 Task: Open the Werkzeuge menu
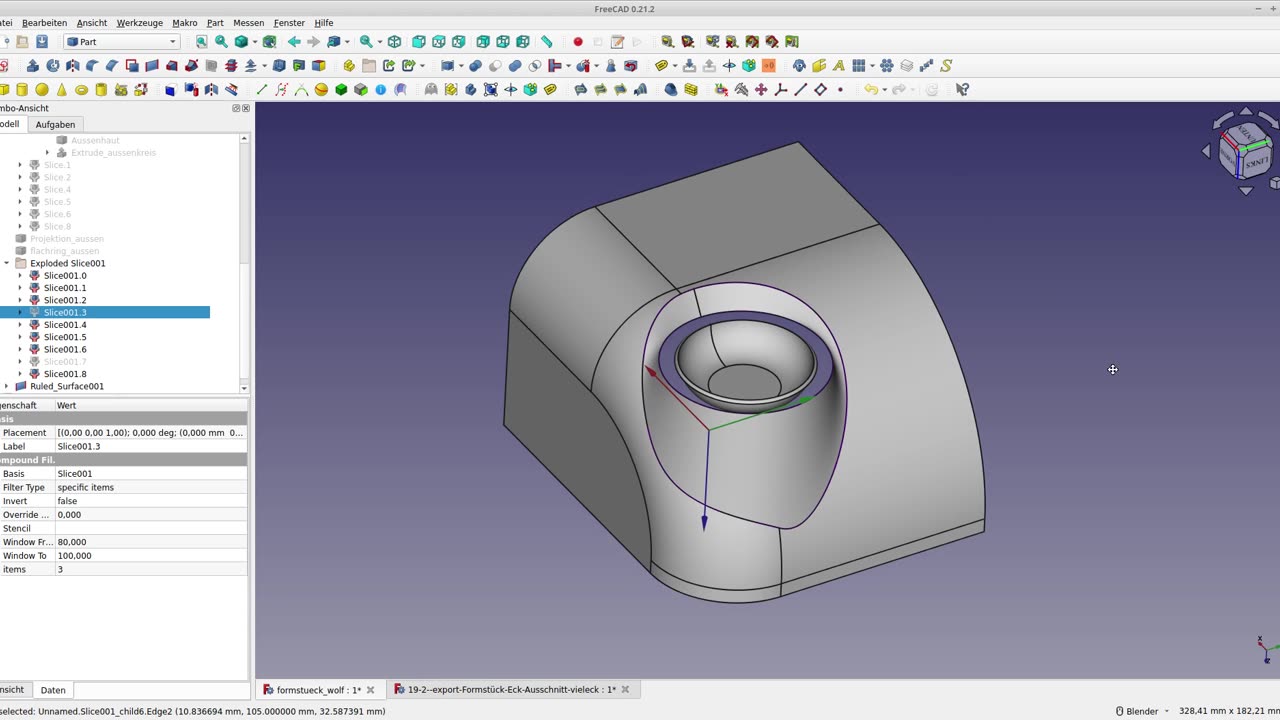[x=139, y=22]
